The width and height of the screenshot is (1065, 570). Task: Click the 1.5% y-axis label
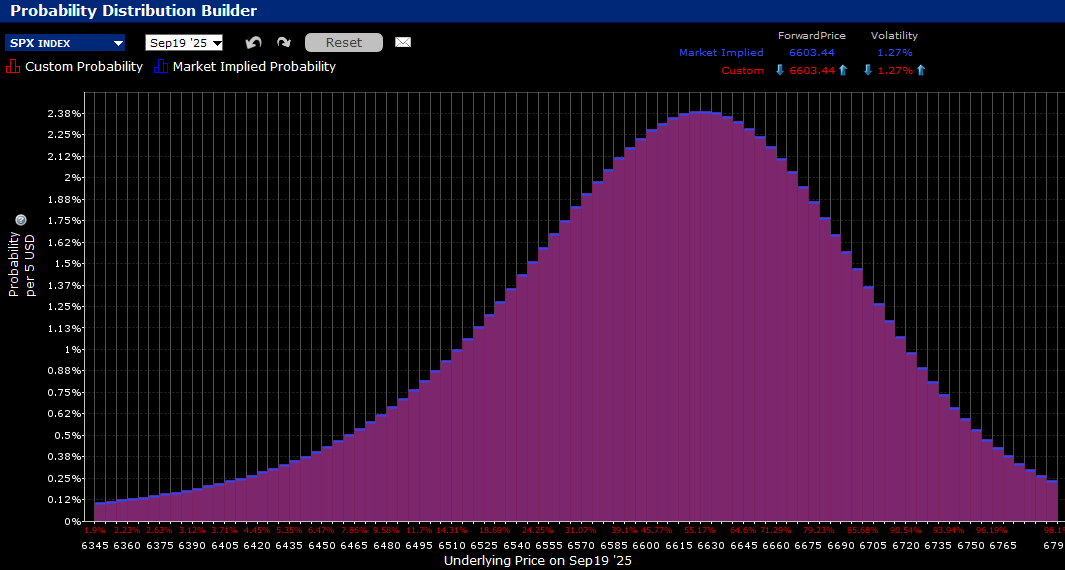(69, 264)
